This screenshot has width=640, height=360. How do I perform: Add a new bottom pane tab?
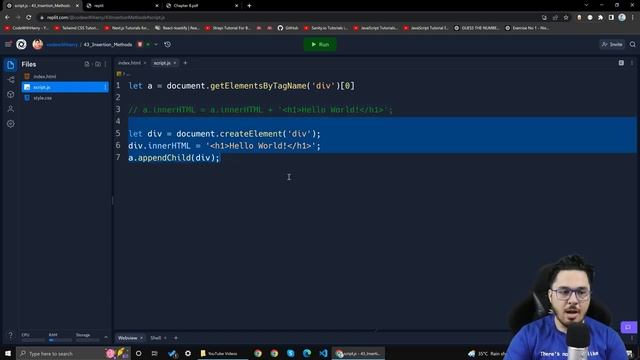point(176,338)
